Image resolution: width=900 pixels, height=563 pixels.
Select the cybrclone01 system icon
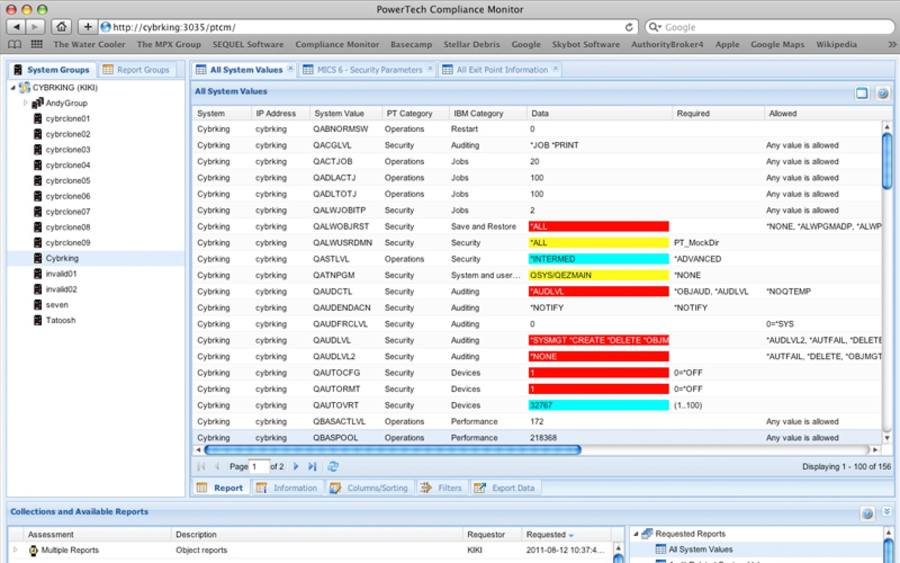coord(38,119)
